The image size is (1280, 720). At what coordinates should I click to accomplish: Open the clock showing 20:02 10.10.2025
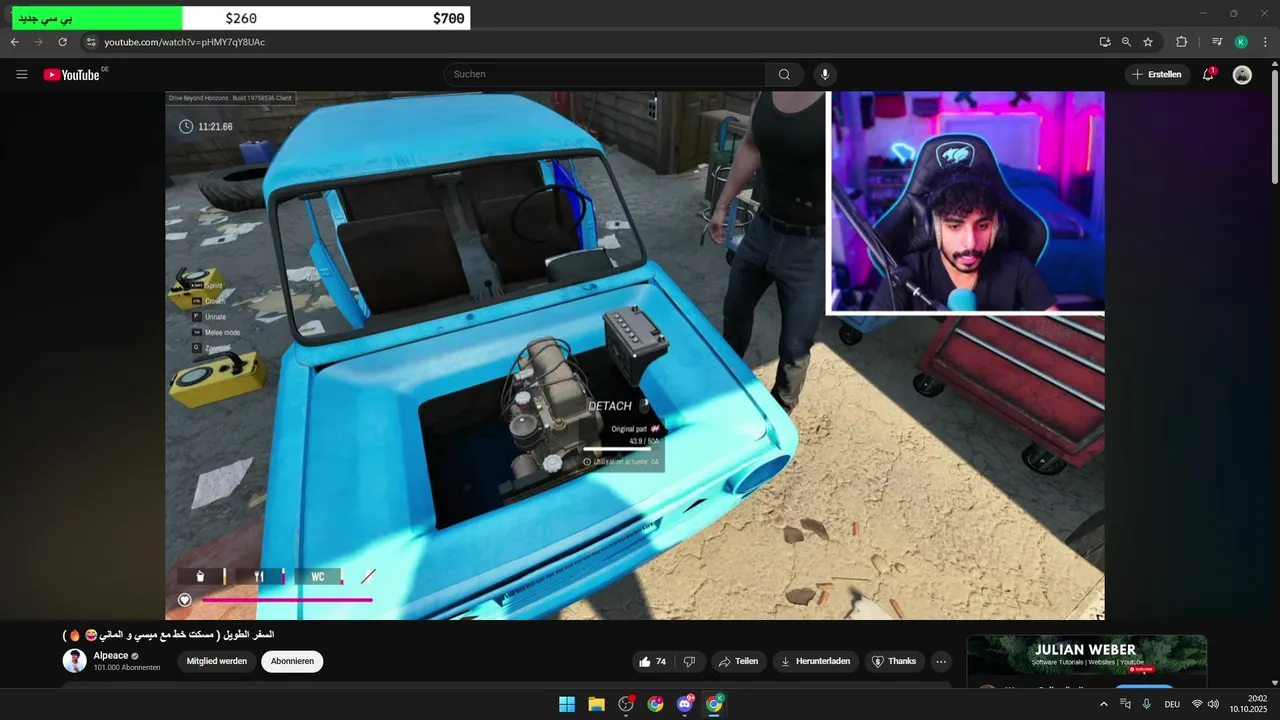pos(1248,704)
